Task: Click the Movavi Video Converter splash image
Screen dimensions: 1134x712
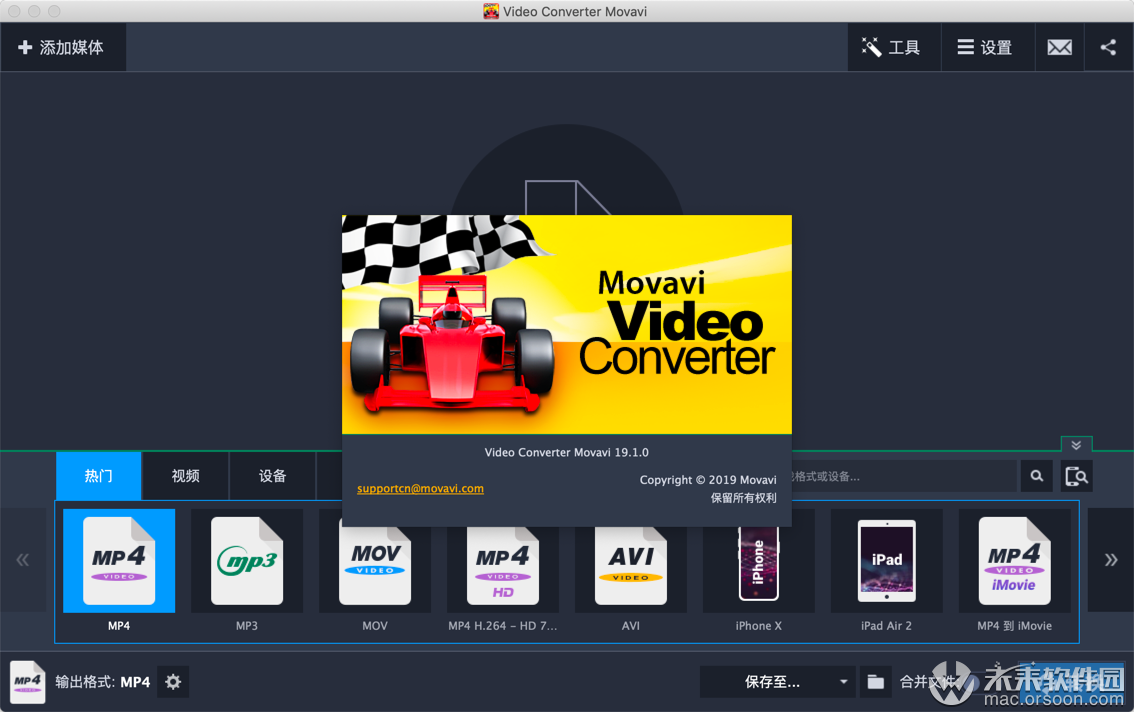Action: click(567, 325)
